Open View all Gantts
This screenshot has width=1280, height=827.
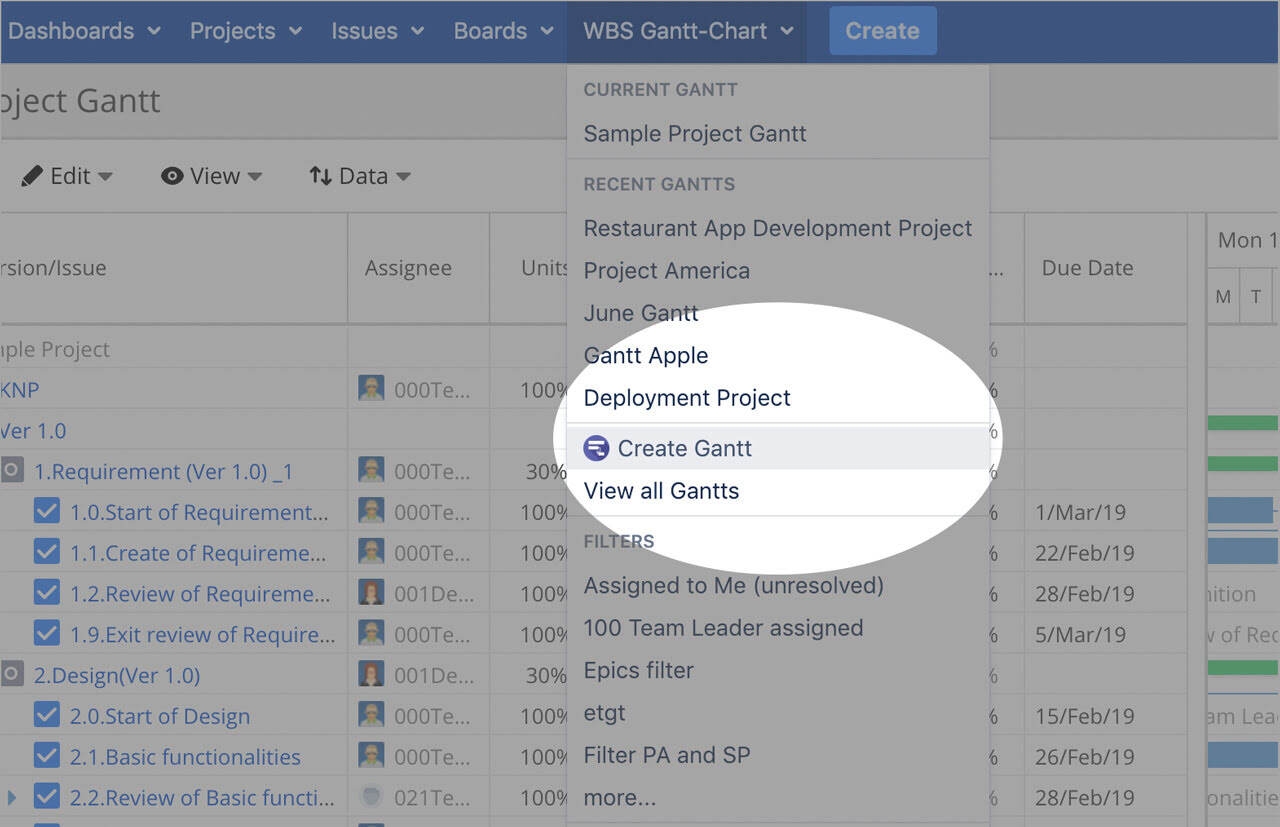coord(661,490)
